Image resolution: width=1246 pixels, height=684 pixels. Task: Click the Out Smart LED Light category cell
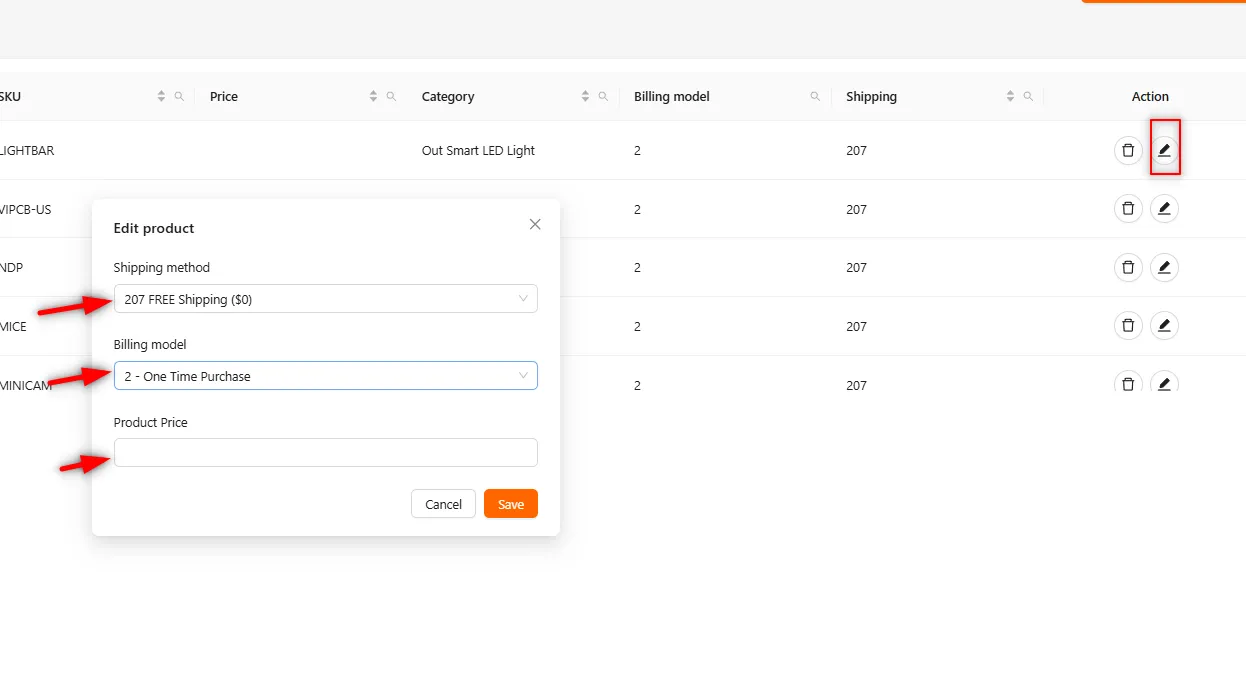click(x=478, y=150)
